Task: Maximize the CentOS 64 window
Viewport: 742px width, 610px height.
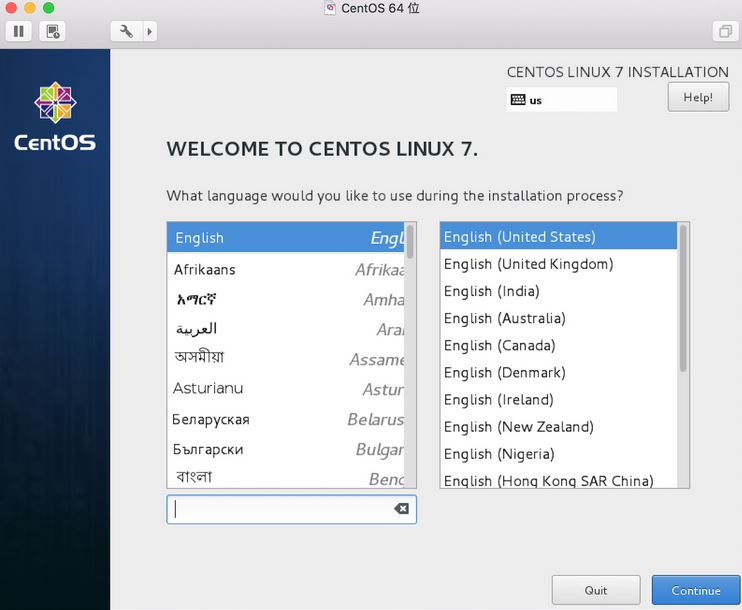Action: [x=48, y=7]
